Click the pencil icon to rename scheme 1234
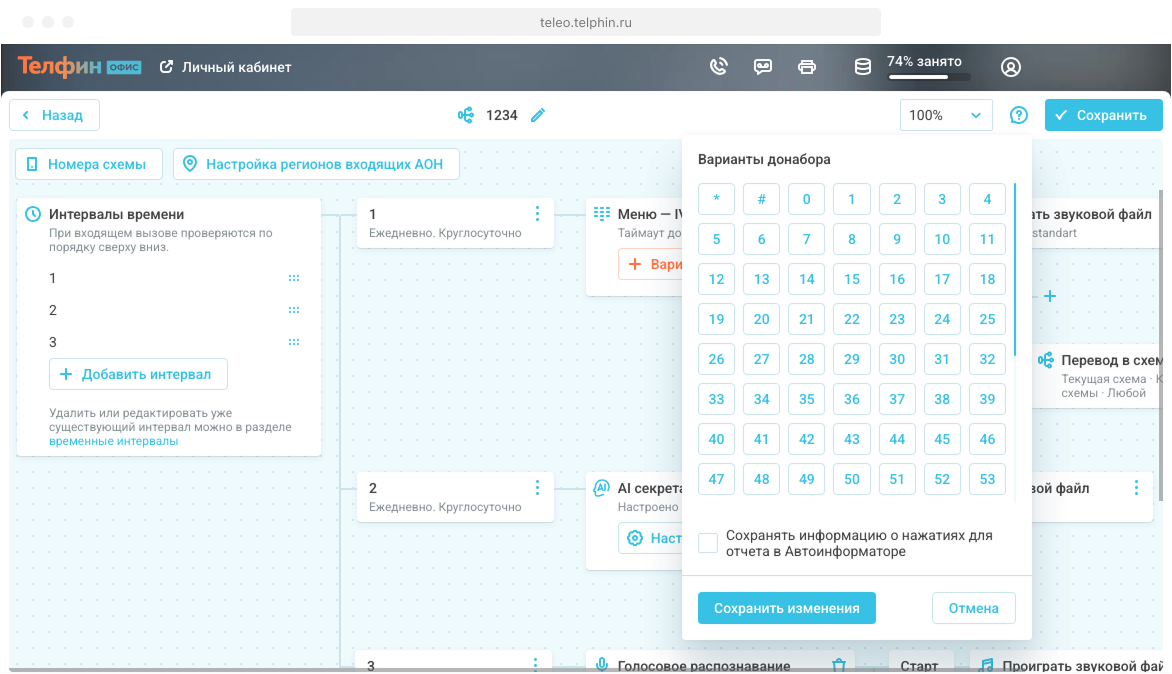The height and width of the screenshot is (674, 1172). pos(538,115)
